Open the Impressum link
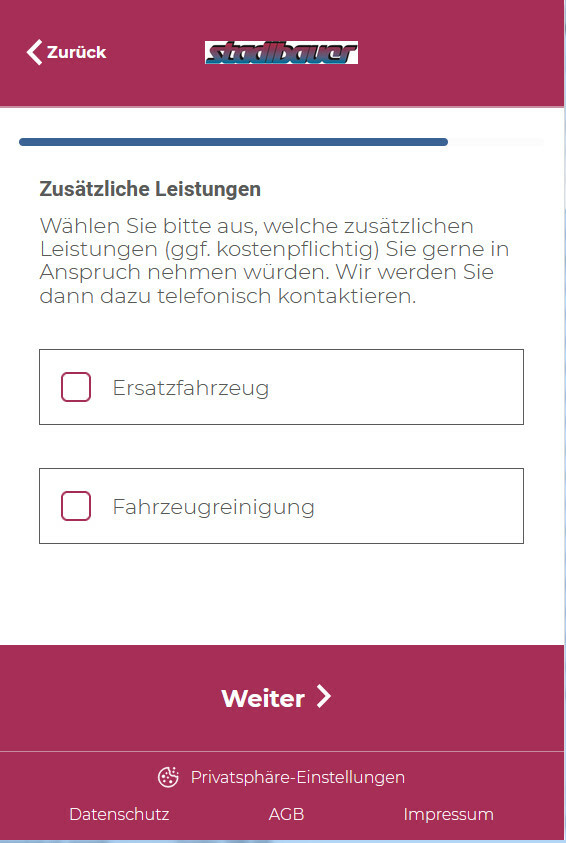Viewport: 566px width, 843px height. [x=448, y=815]
